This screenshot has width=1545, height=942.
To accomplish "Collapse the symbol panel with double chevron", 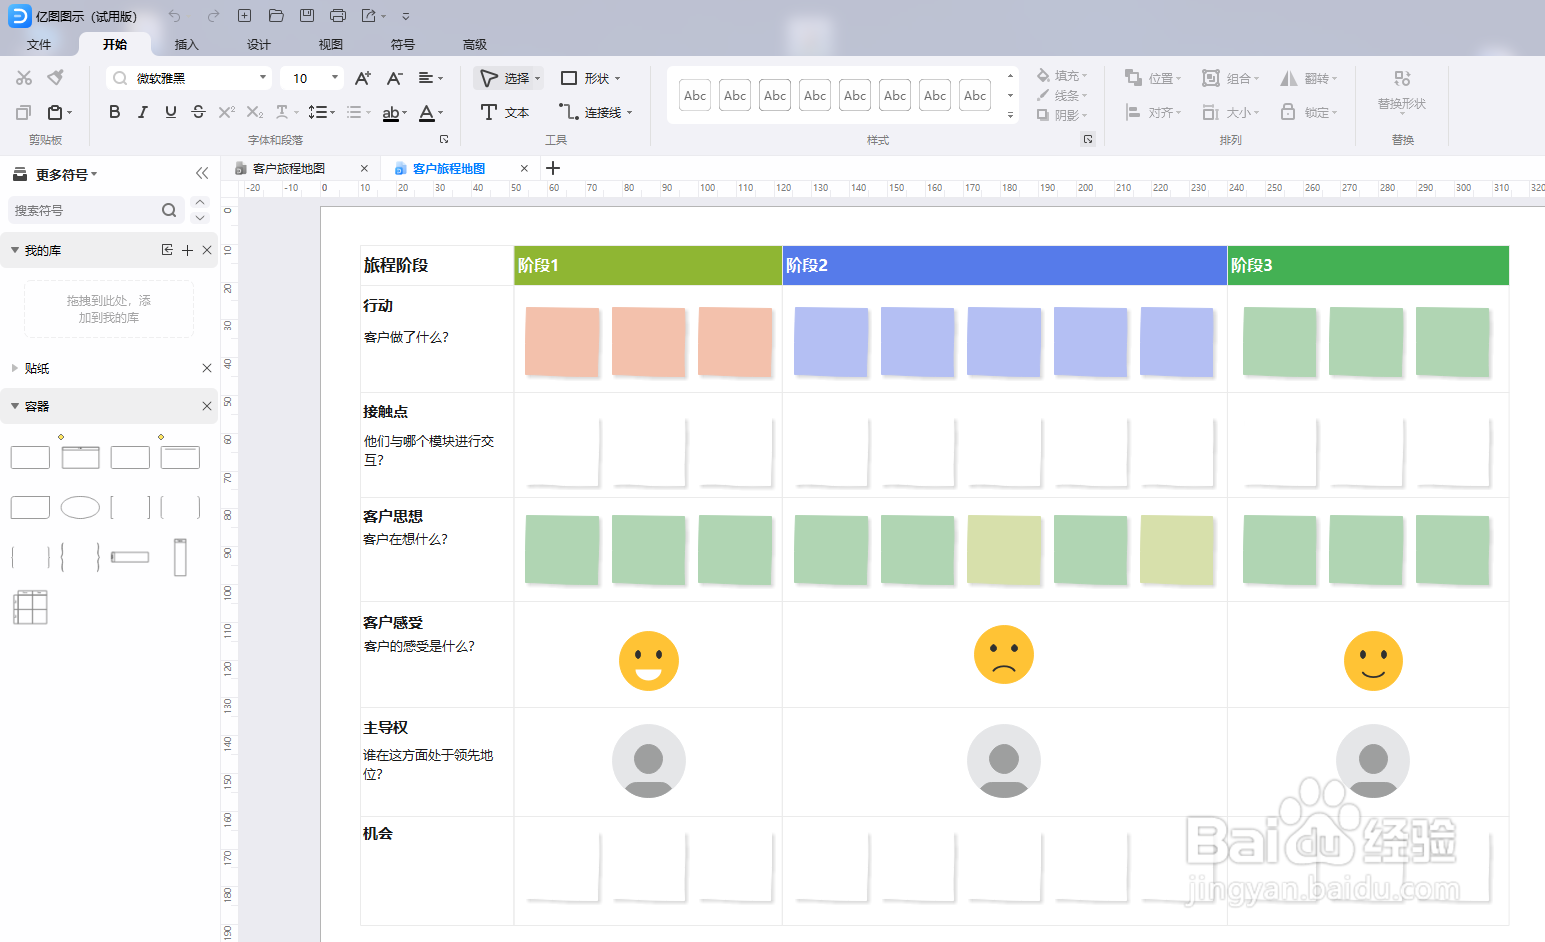I will pyautogui.click(x=202, y=173).
